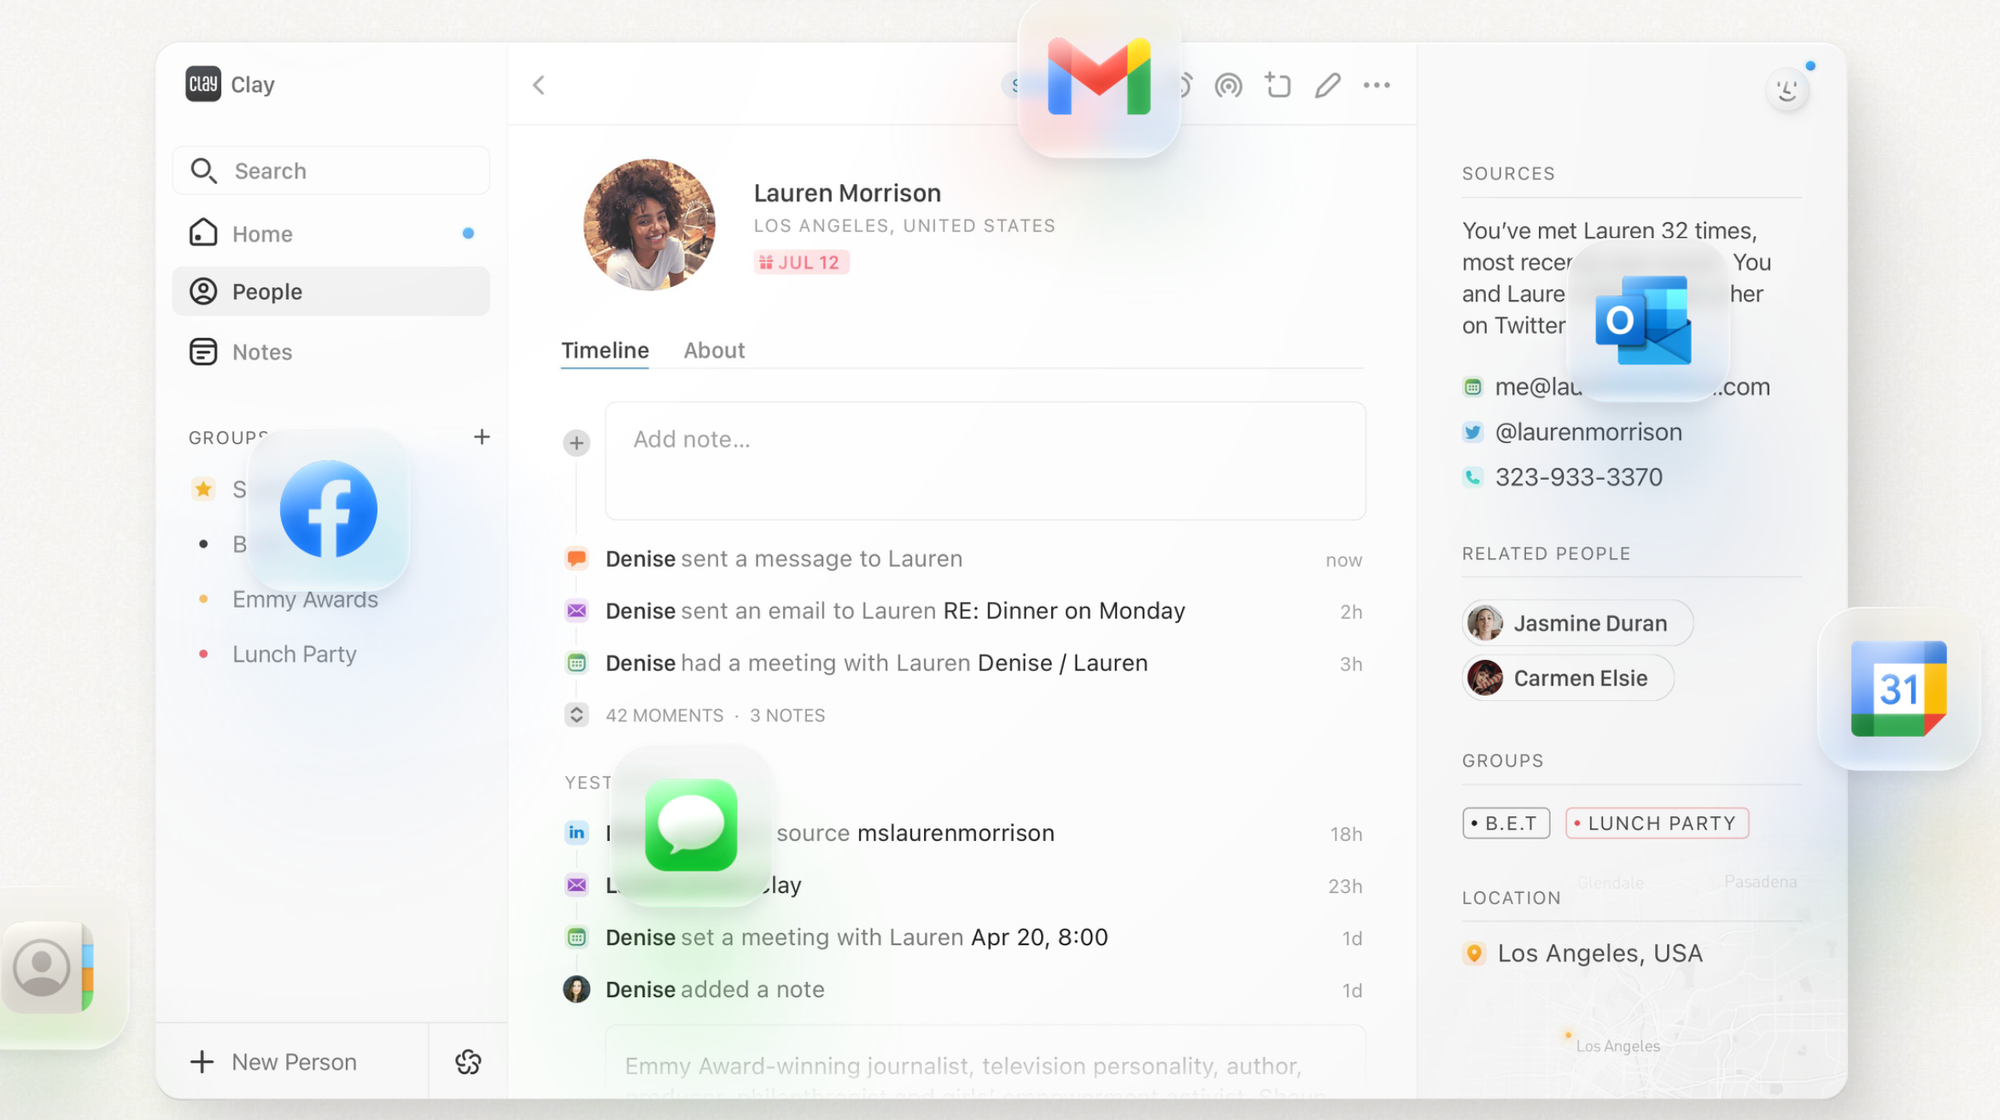Screen dimensions: 2000x1120
Task: Click the JUL 12 birthday badge
Action: coord(802,262)
